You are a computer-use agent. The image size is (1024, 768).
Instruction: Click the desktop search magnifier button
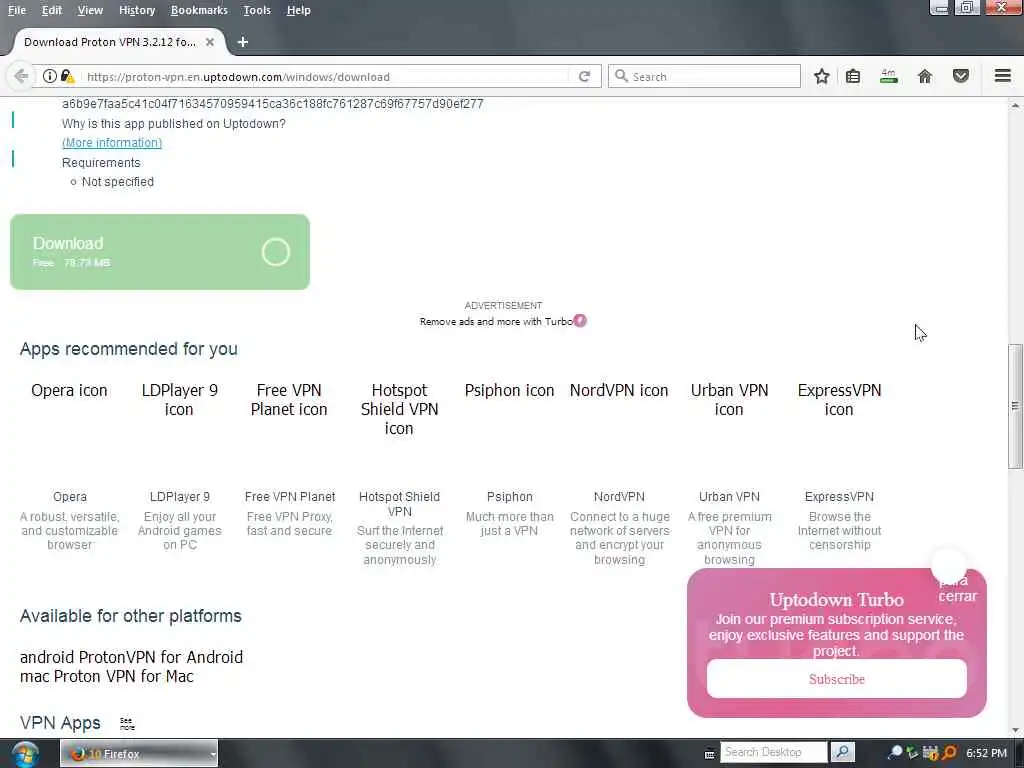(842, 752)
